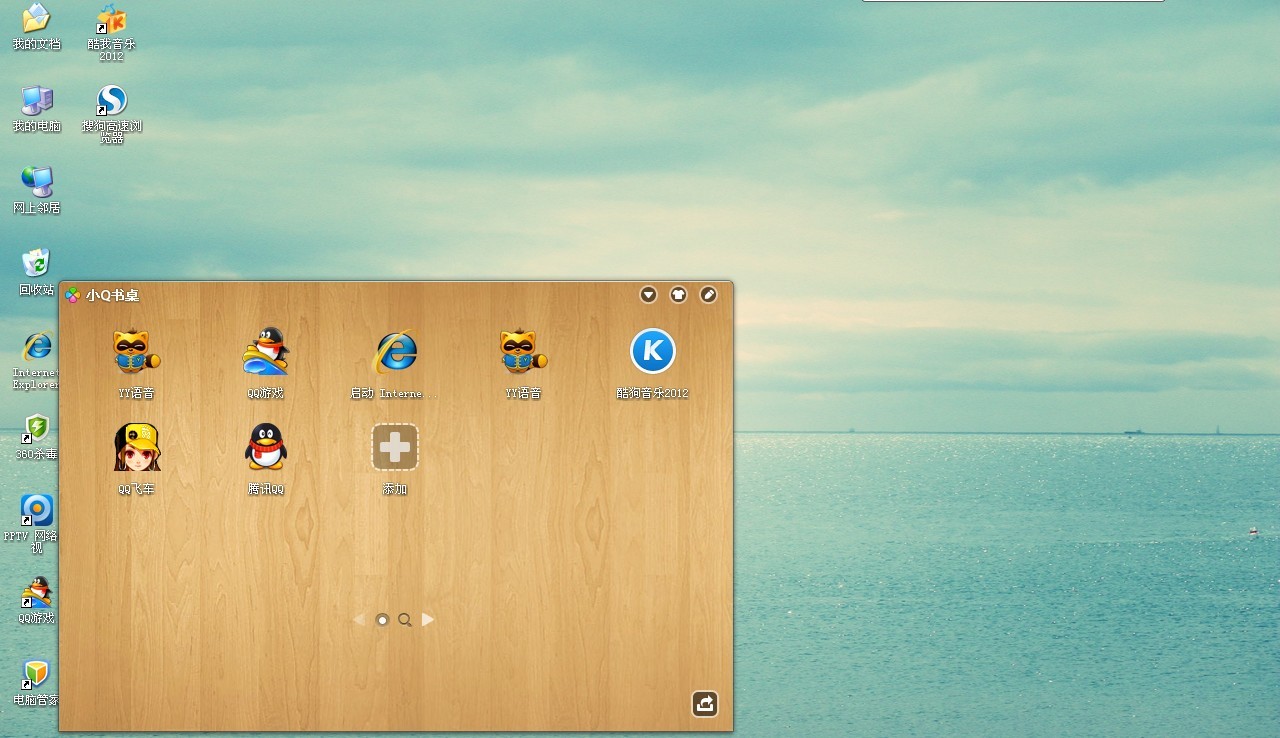Click the 小Q书桌 title text
Screen dimensions: 1280x738
tap(112, 295)
